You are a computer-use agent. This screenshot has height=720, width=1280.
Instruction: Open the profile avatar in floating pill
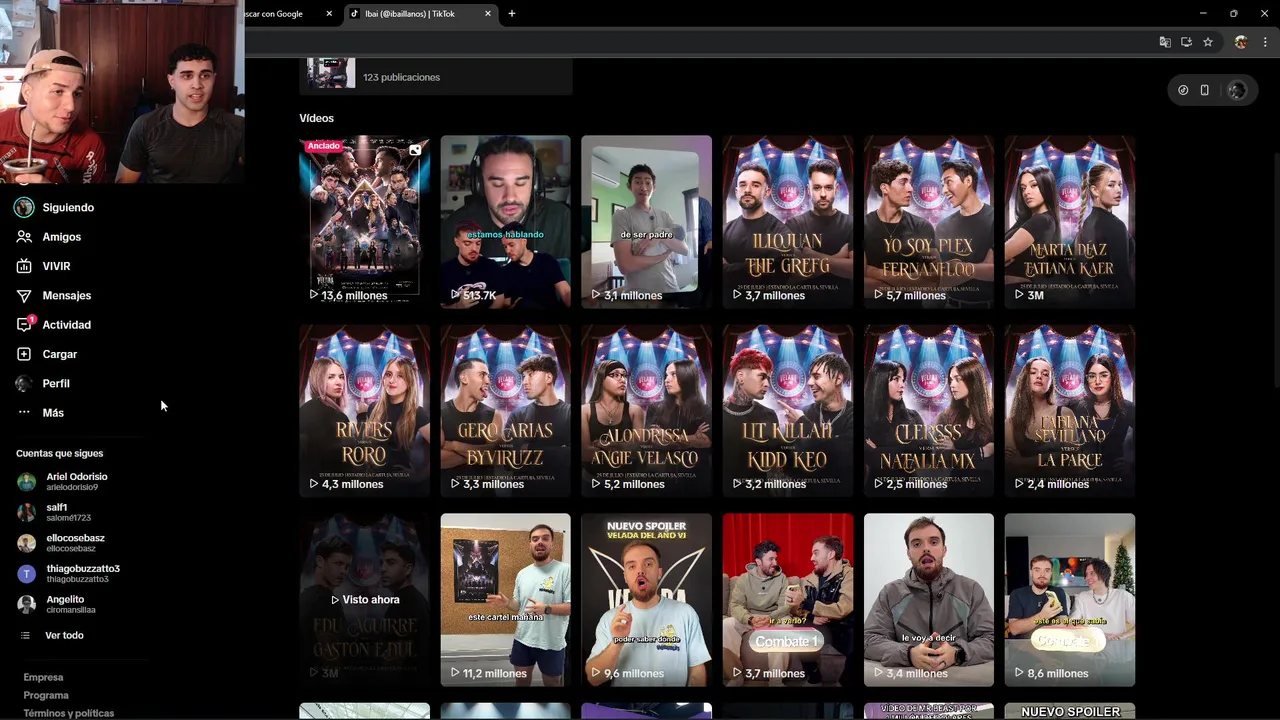pyautogui.click(x=1237, y=90)
